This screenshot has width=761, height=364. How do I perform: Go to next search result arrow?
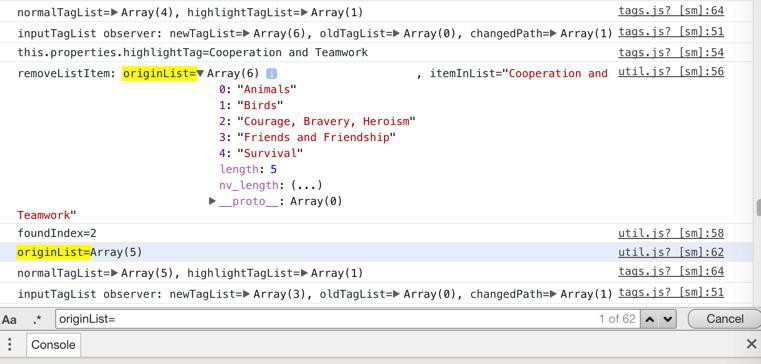click(668, 319)
